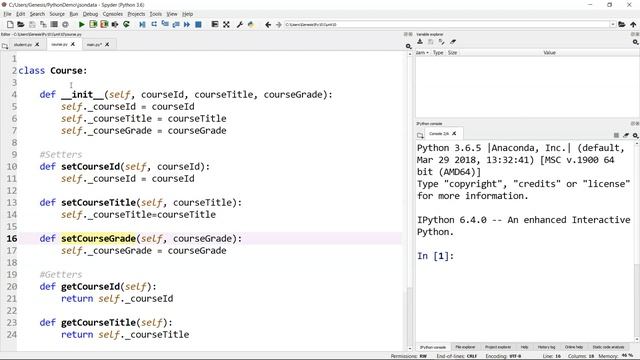Switch to Project explorer bottom tab
Viewport: 640px width, 360px height.
(x=498, y=347)
